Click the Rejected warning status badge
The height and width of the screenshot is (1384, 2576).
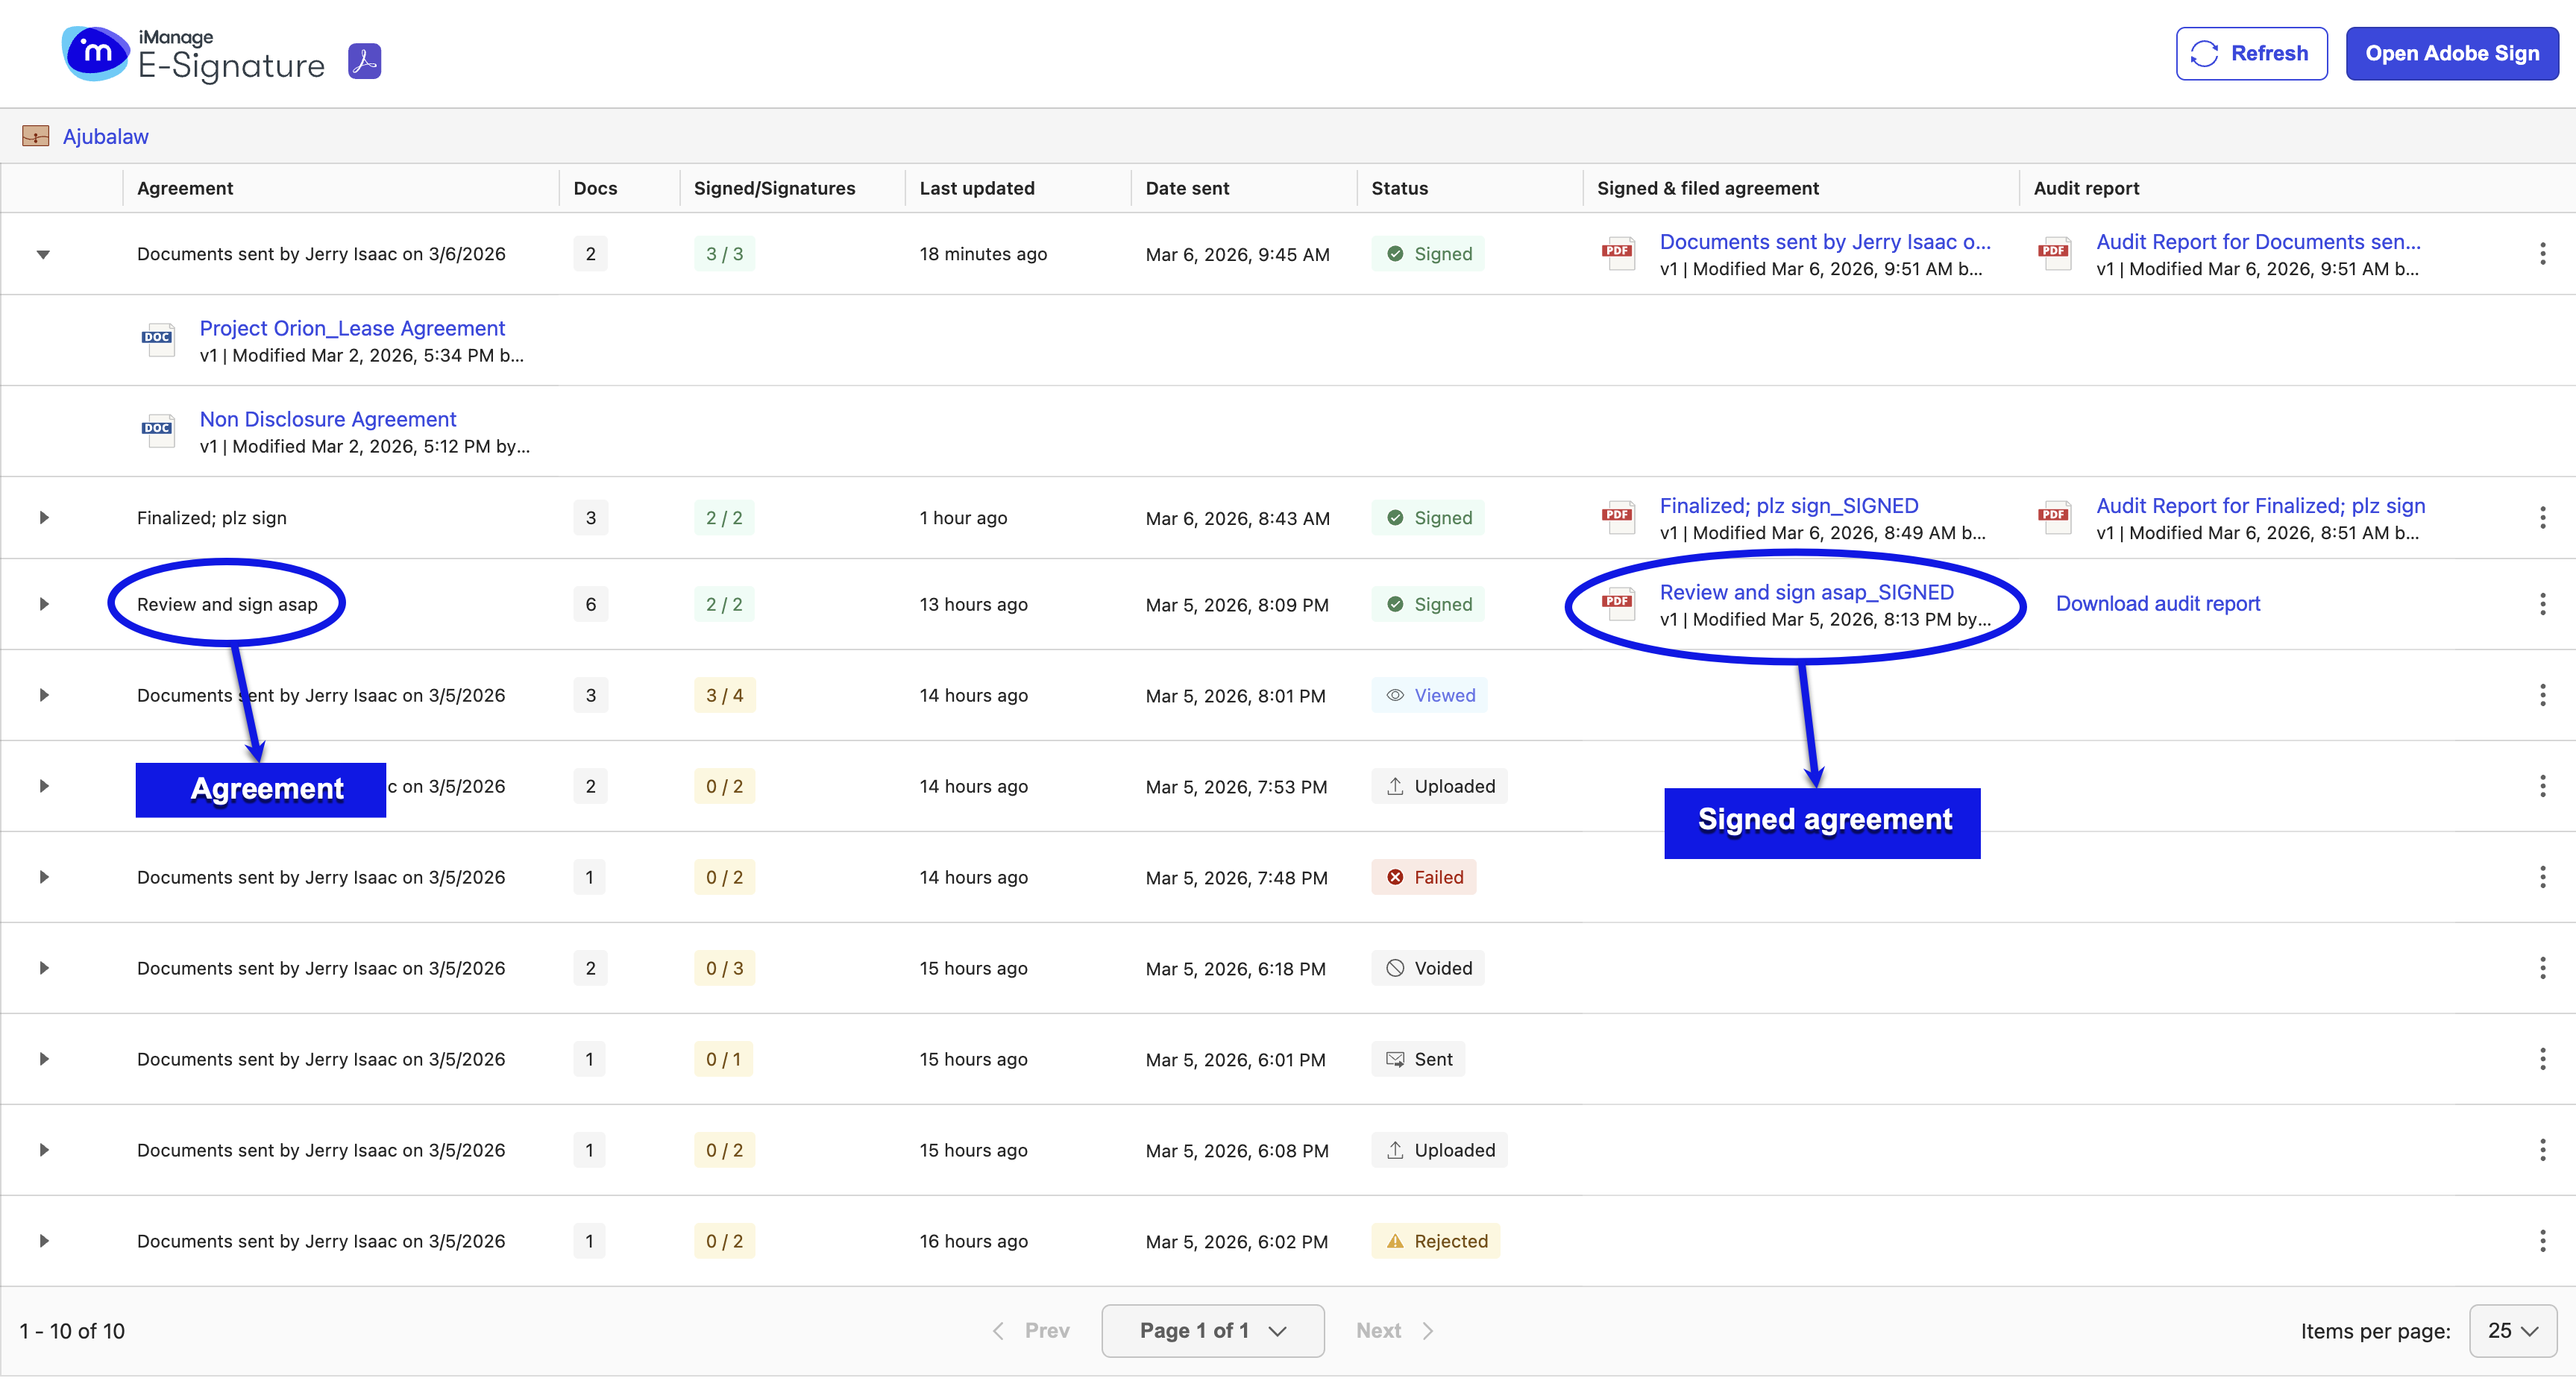(1436, 1241)
